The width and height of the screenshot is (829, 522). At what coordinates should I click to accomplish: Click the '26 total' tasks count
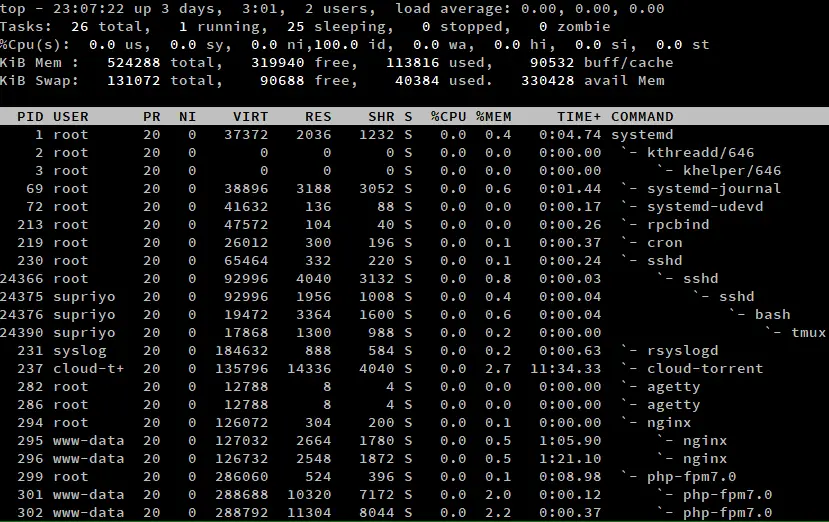click(x=106, y=26)
